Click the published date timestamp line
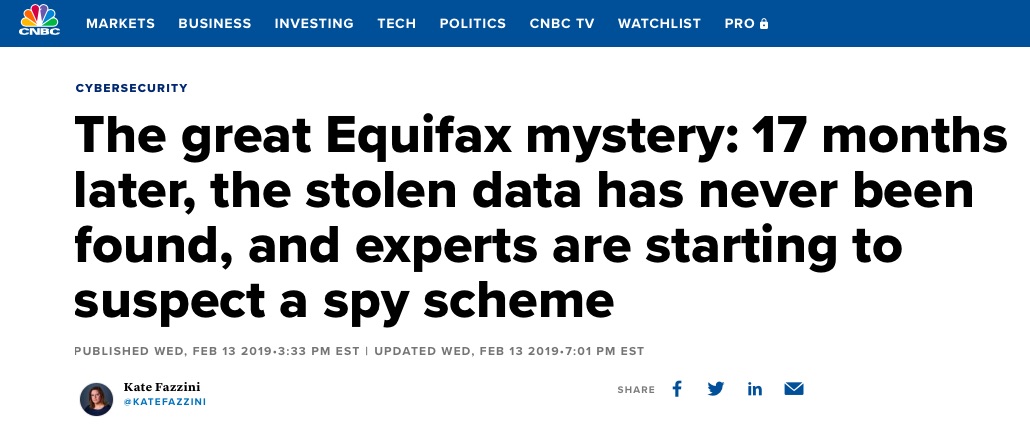The width and height of the screenshot is (1030, 444). (x=217, y=351)
